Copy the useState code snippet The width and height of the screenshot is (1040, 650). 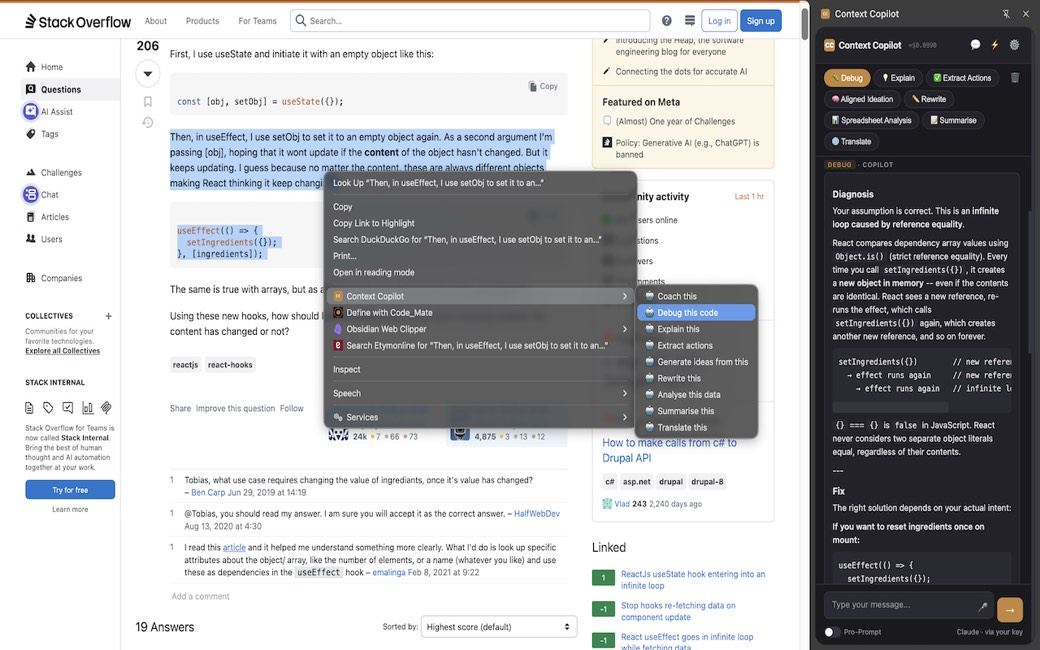[543, 86]
